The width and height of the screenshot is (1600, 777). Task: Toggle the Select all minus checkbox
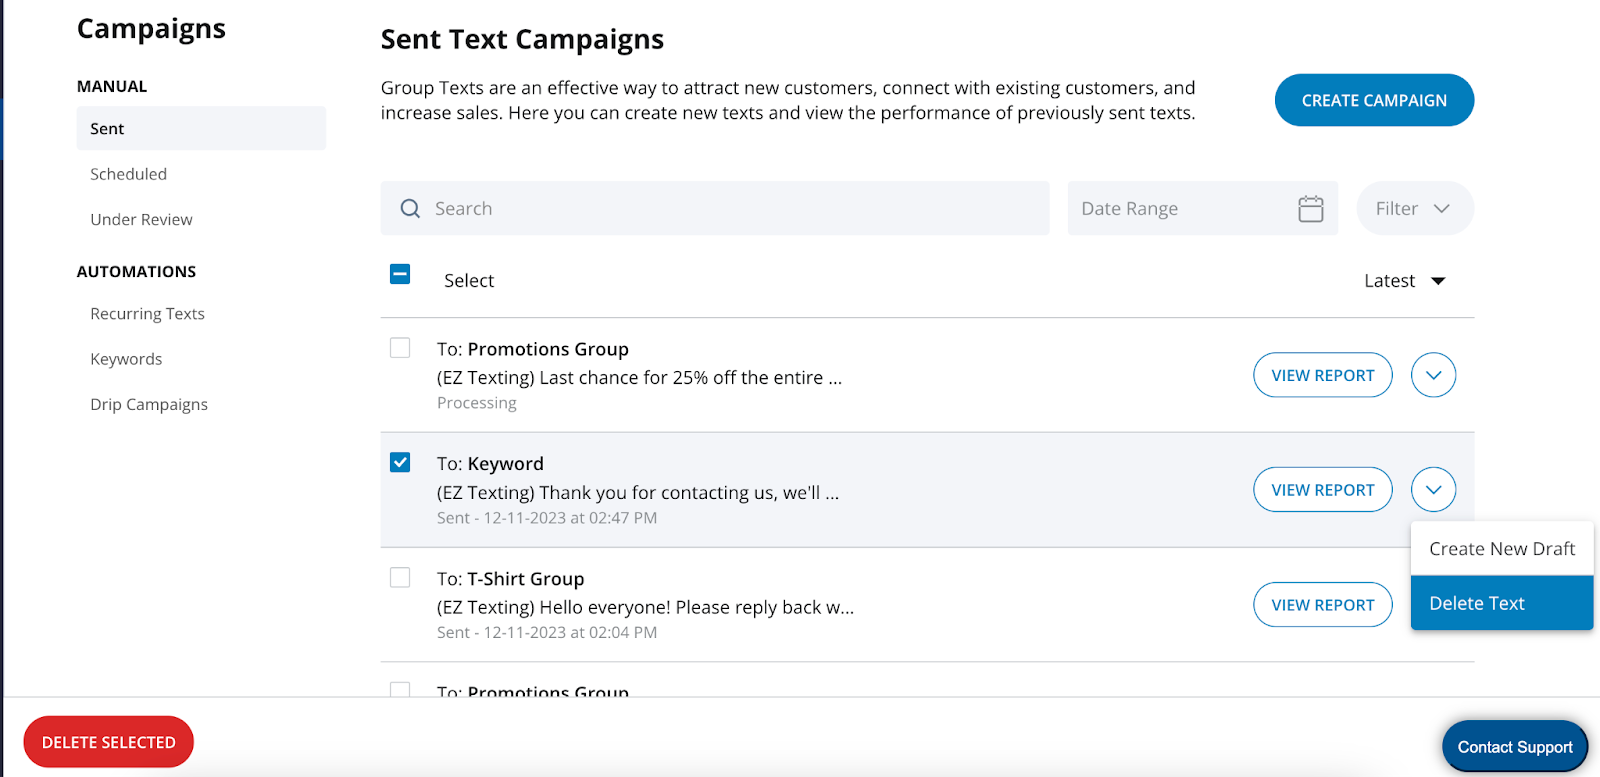click(400, 273)
